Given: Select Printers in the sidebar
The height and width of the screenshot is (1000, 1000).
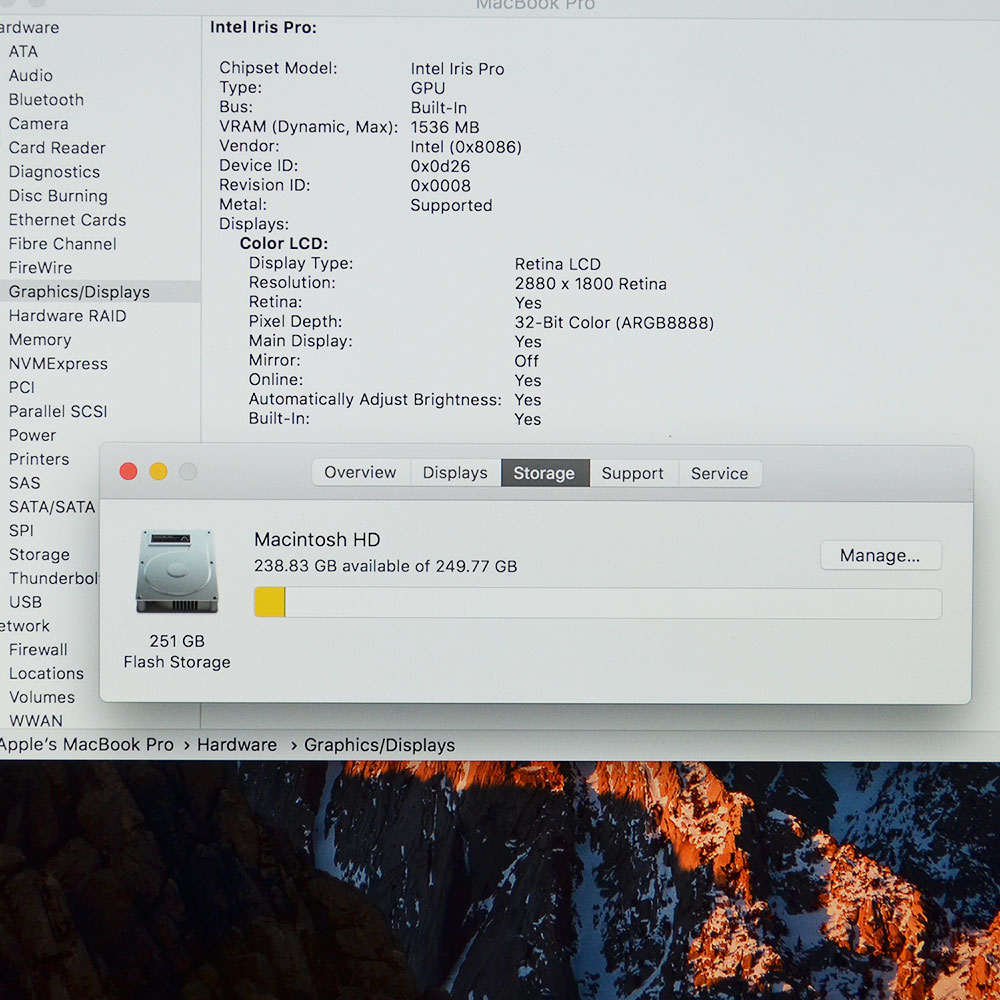Looking at the screenshot, I should tap(39, 459).
